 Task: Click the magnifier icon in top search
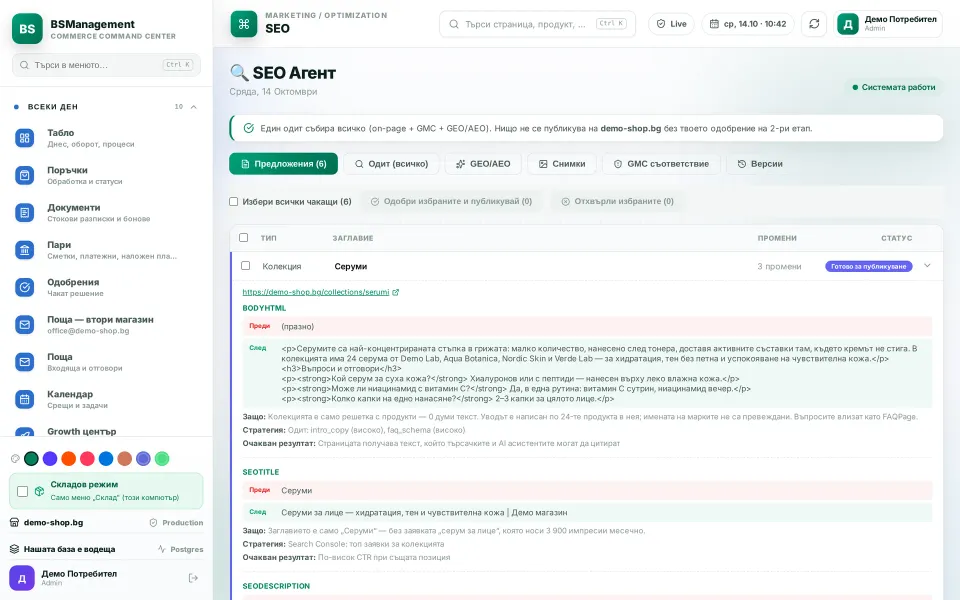[454, 24]
